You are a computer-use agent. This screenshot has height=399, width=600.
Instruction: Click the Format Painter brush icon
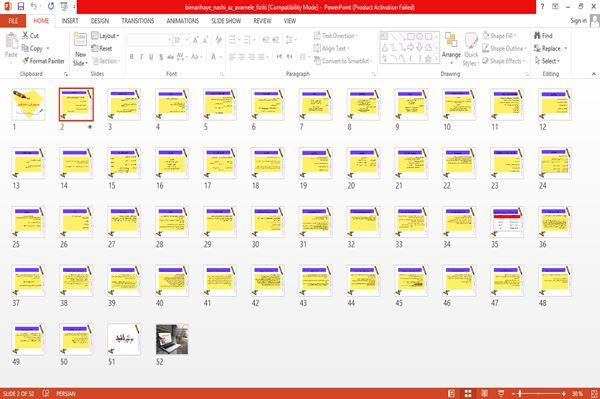[x=26, y=61]
